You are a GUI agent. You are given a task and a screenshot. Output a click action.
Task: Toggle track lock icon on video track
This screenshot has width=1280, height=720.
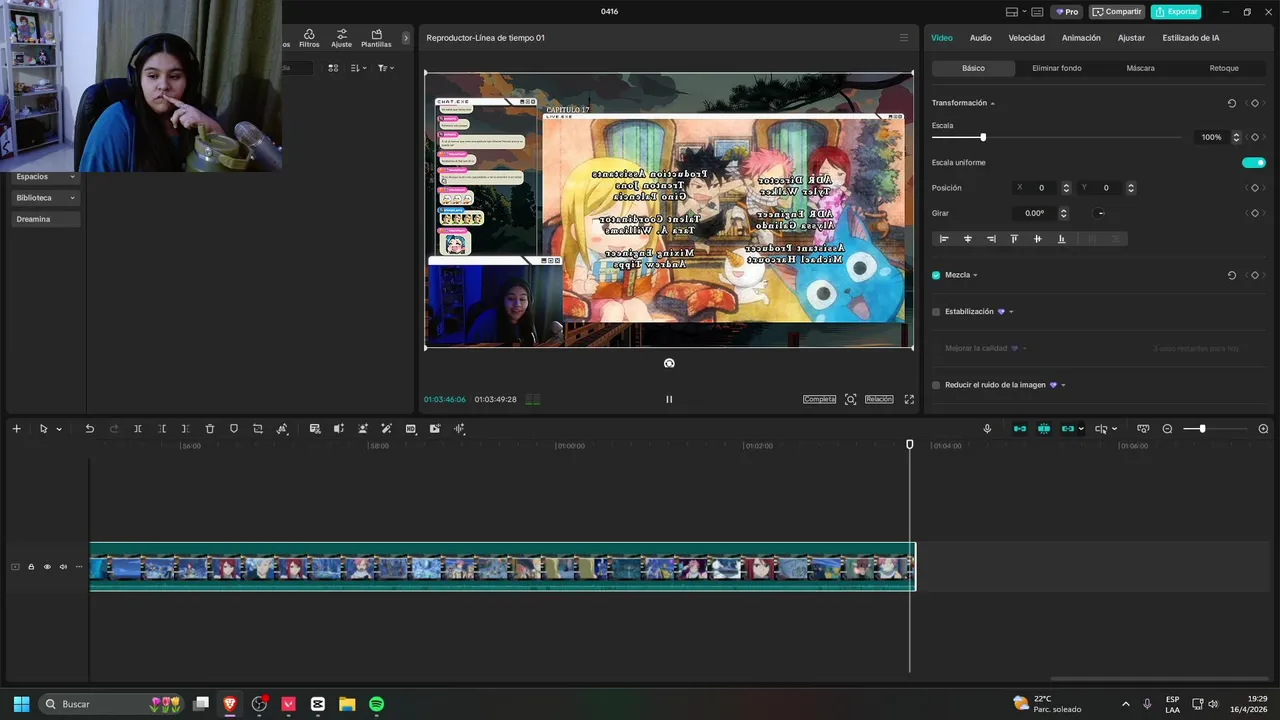point(31,567)
